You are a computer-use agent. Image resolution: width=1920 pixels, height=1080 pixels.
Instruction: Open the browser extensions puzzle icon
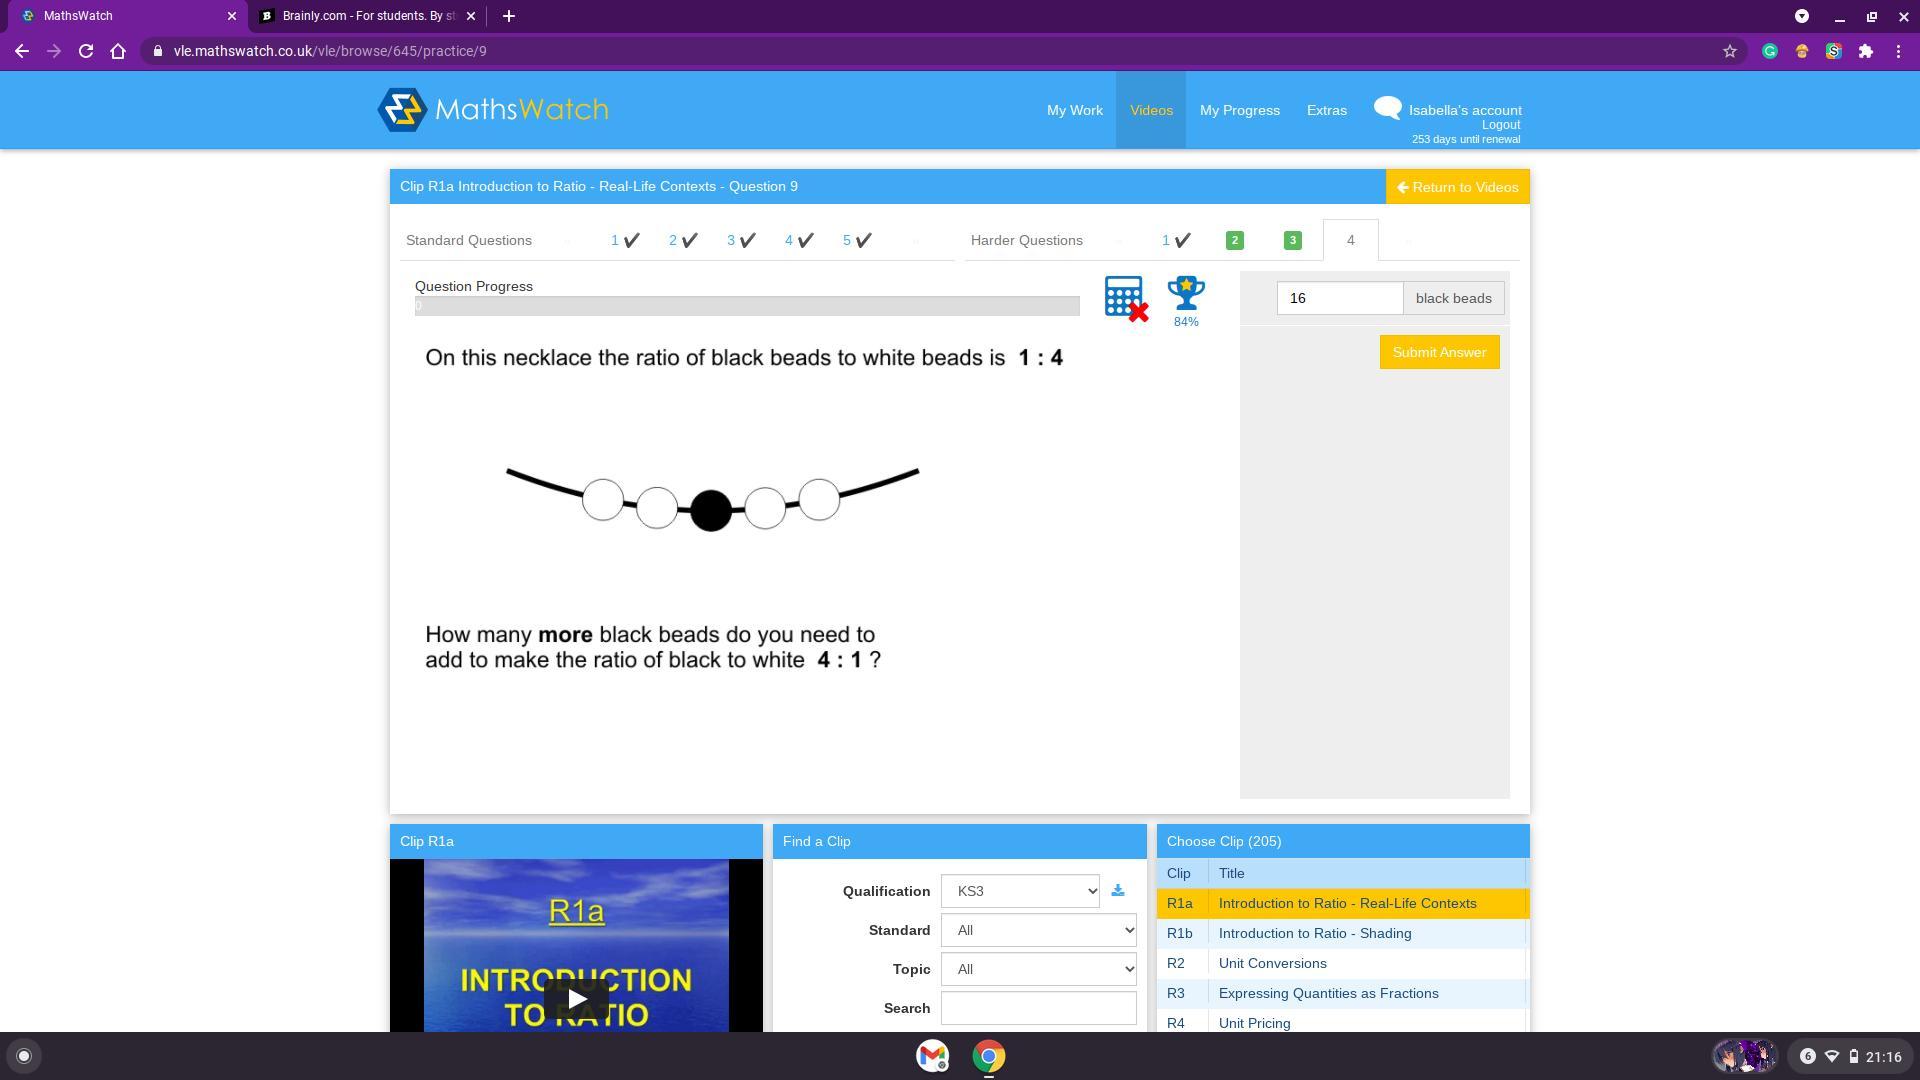[x=1866, y=51]
